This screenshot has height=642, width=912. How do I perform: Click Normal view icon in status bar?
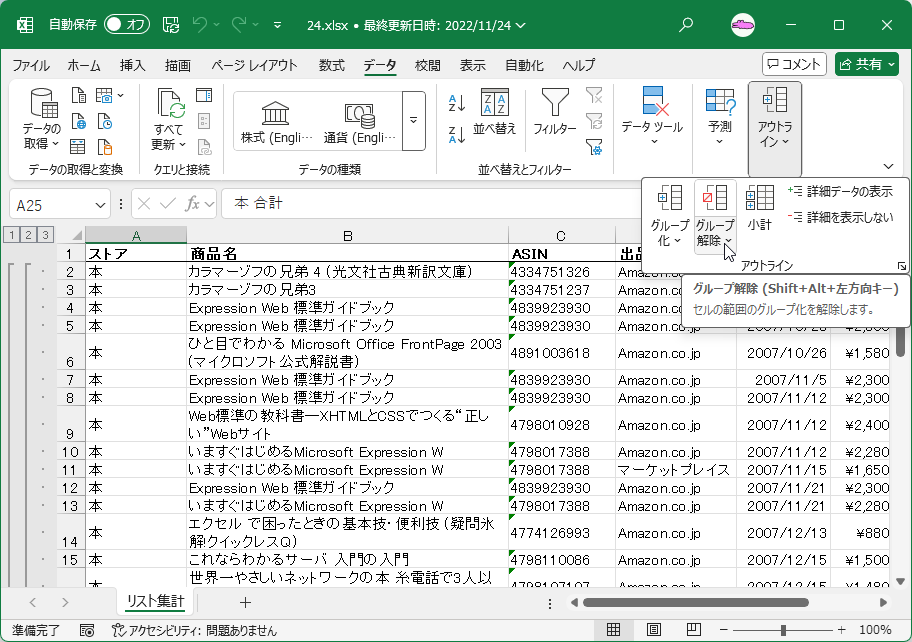[614, 630]
